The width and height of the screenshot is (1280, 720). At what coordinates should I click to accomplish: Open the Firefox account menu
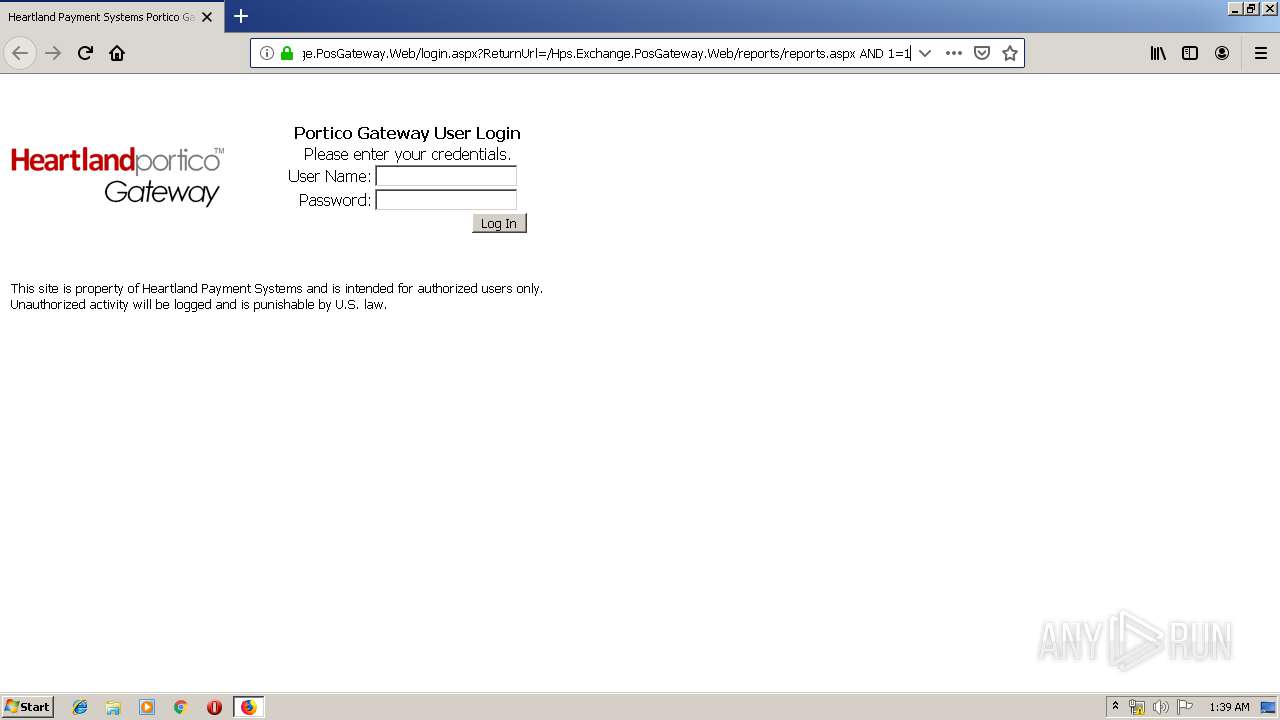pos(1222,53)
